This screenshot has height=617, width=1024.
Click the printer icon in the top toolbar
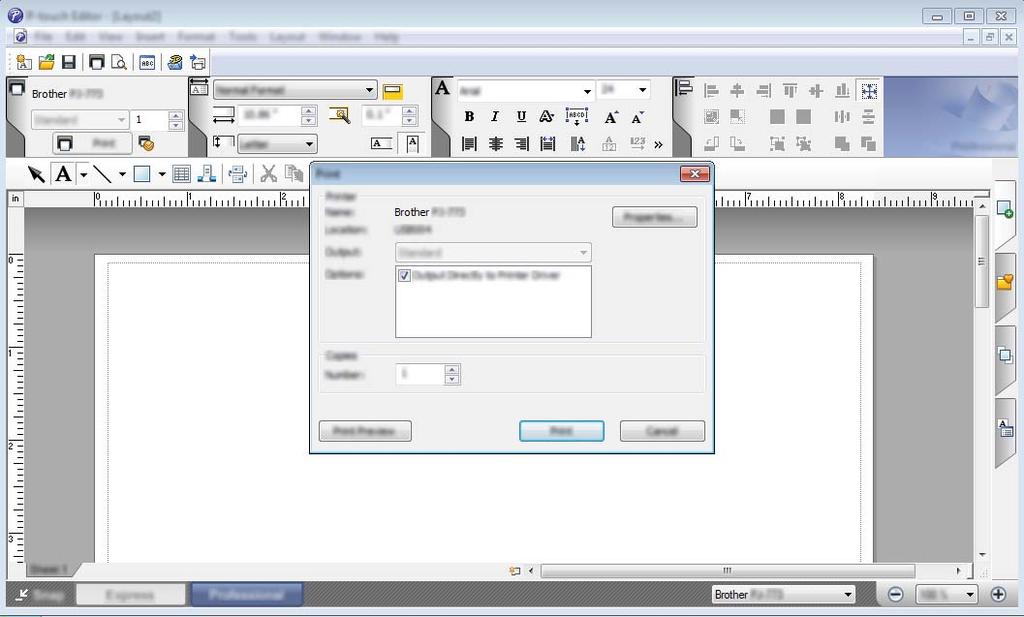97,62
